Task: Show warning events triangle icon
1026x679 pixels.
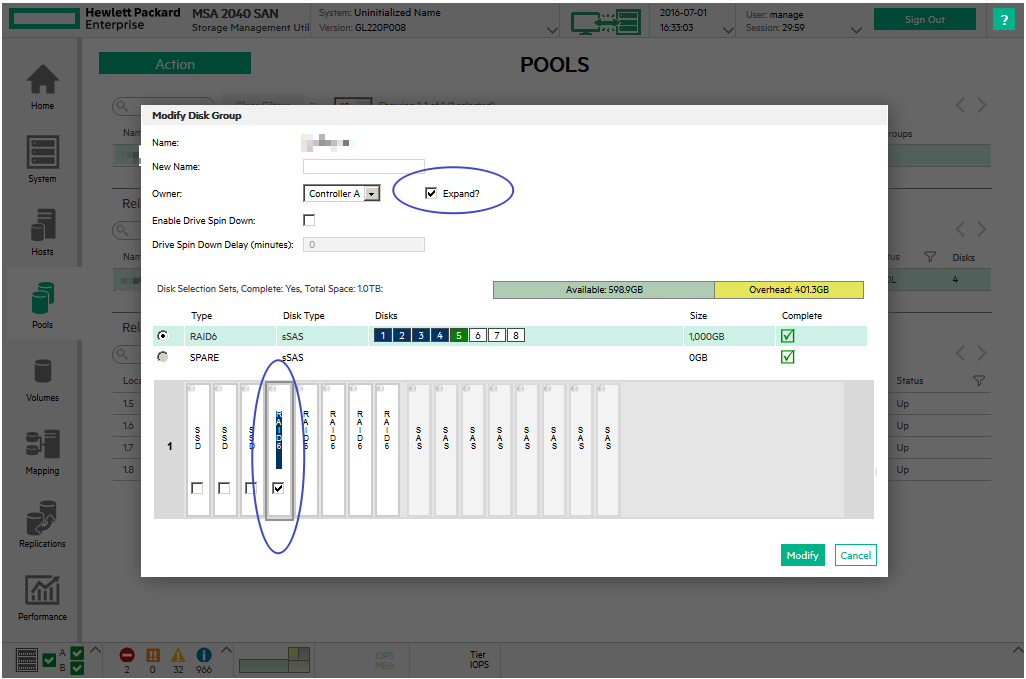Action: click(x=178, y=655)
